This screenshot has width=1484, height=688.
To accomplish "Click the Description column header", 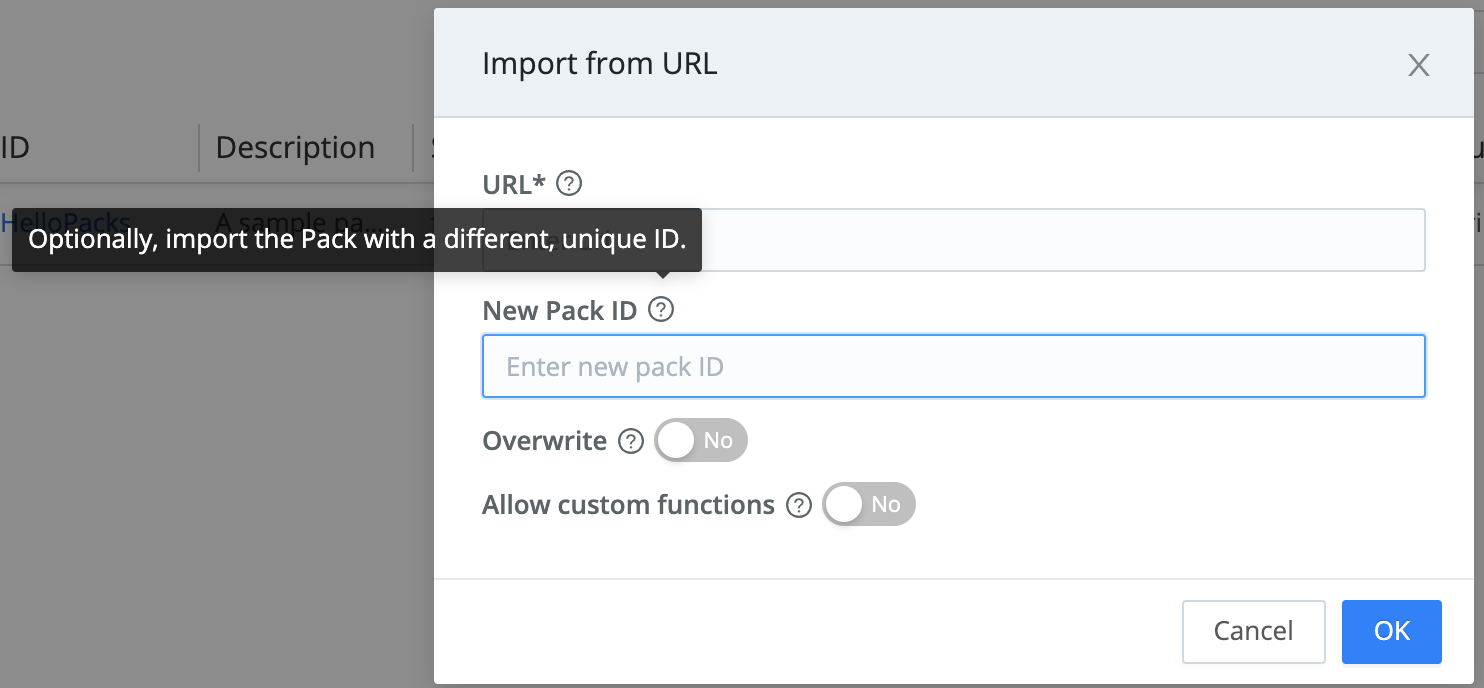I will point(293,147).
